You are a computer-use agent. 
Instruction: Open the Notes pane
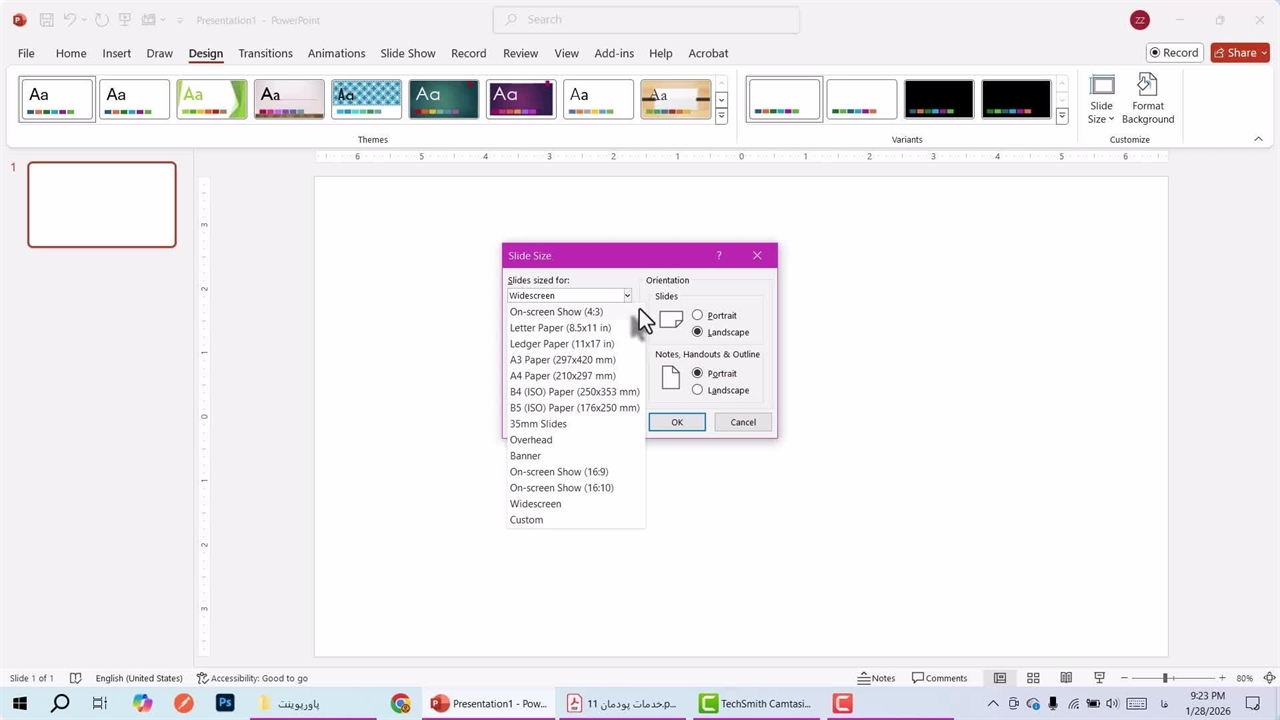coord(876,678)
